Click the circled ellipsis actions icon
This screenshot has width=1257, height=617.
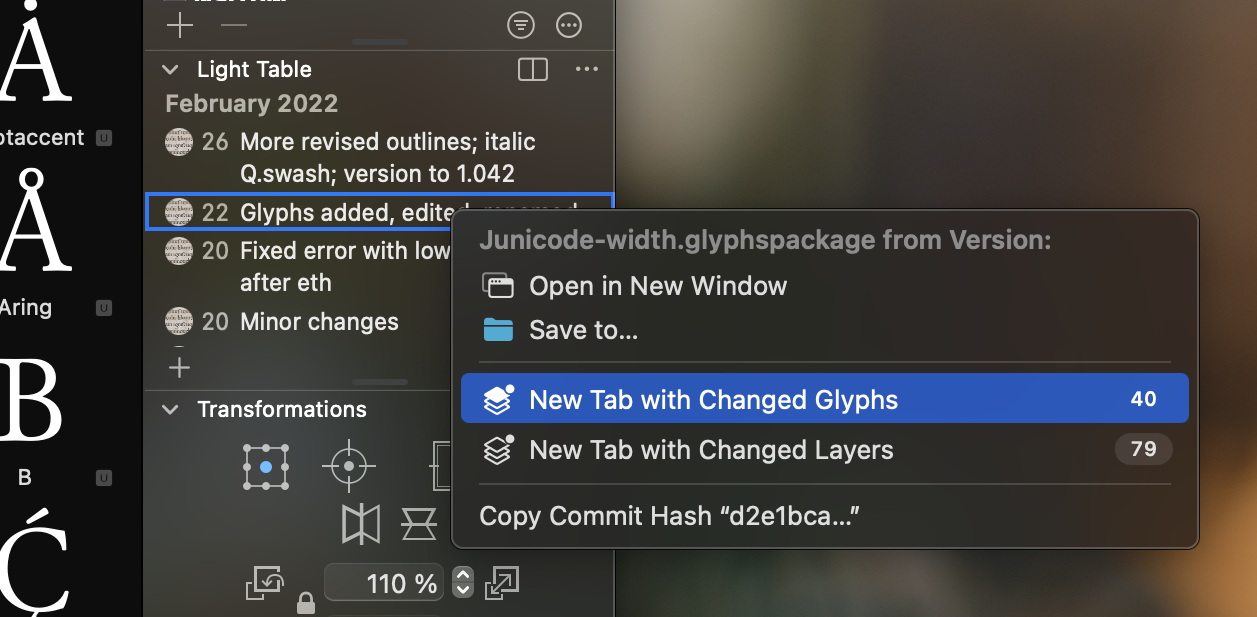(569, 25)
